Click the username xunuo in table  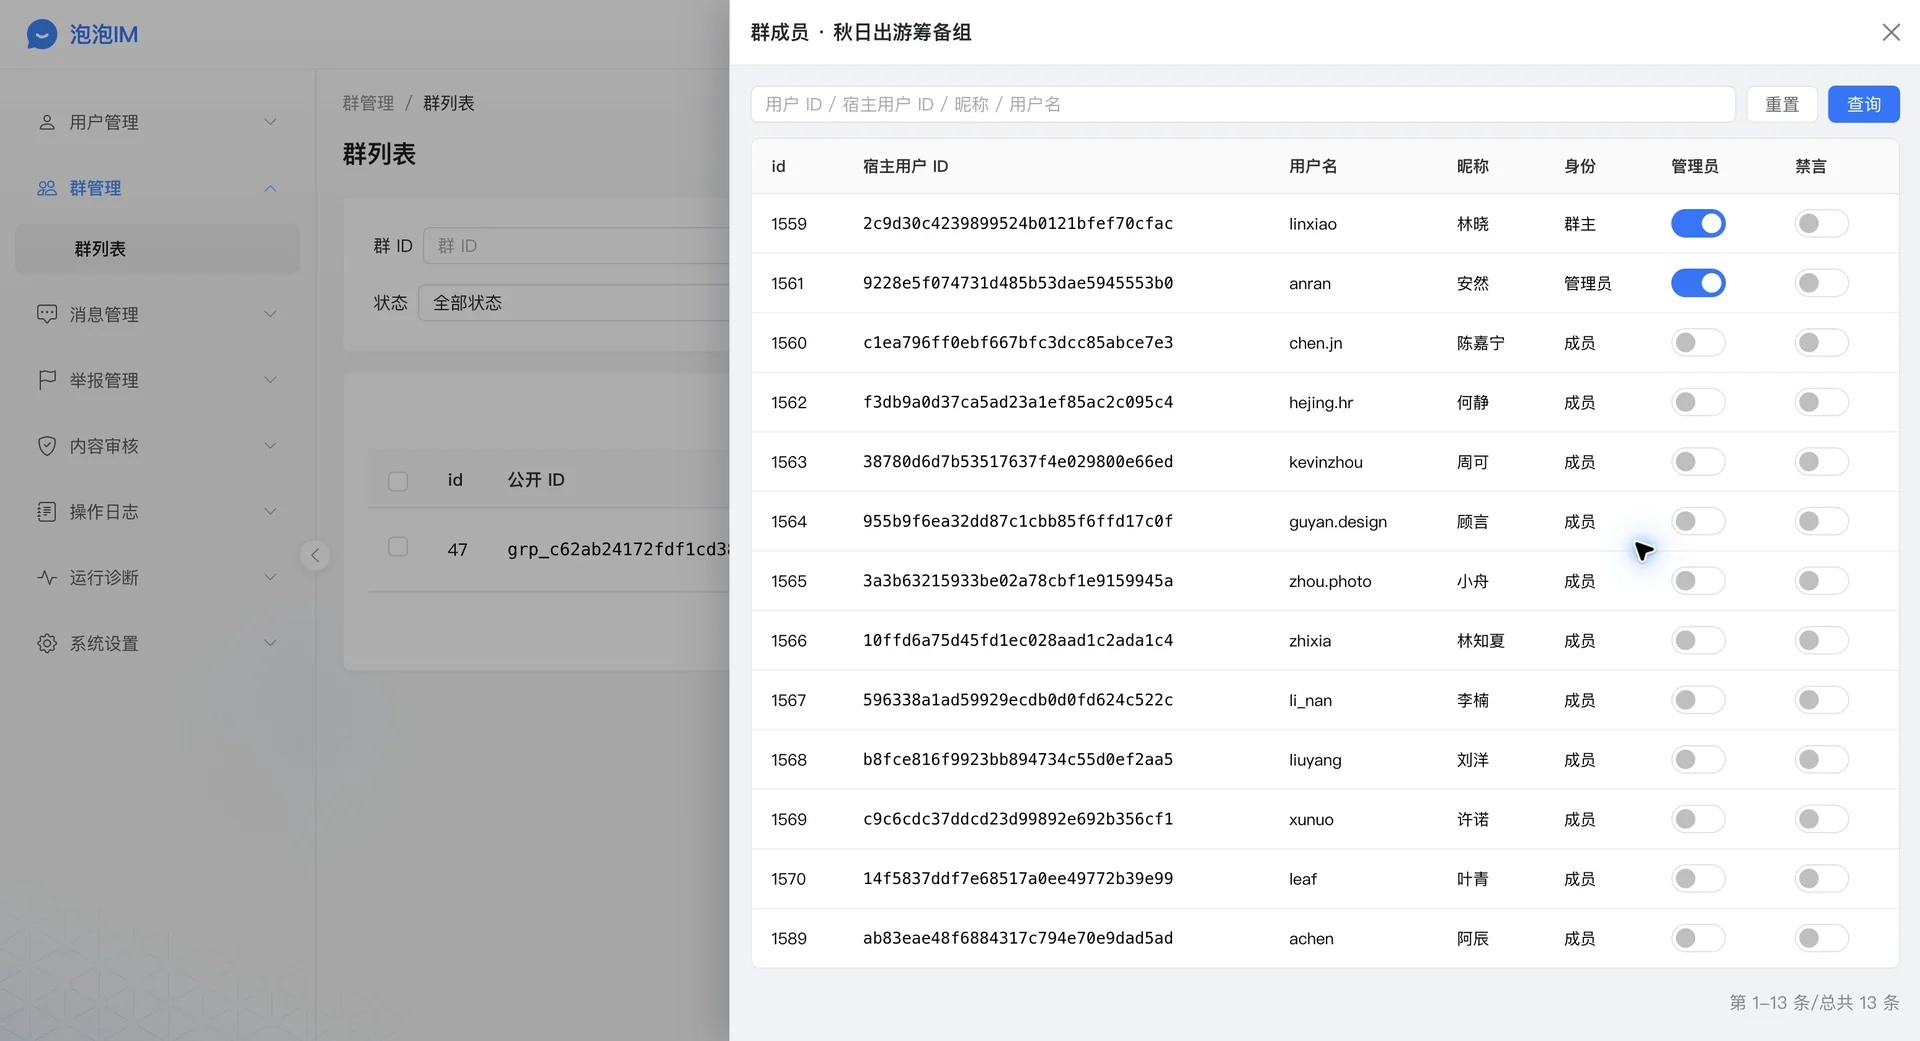(1311, 820)
